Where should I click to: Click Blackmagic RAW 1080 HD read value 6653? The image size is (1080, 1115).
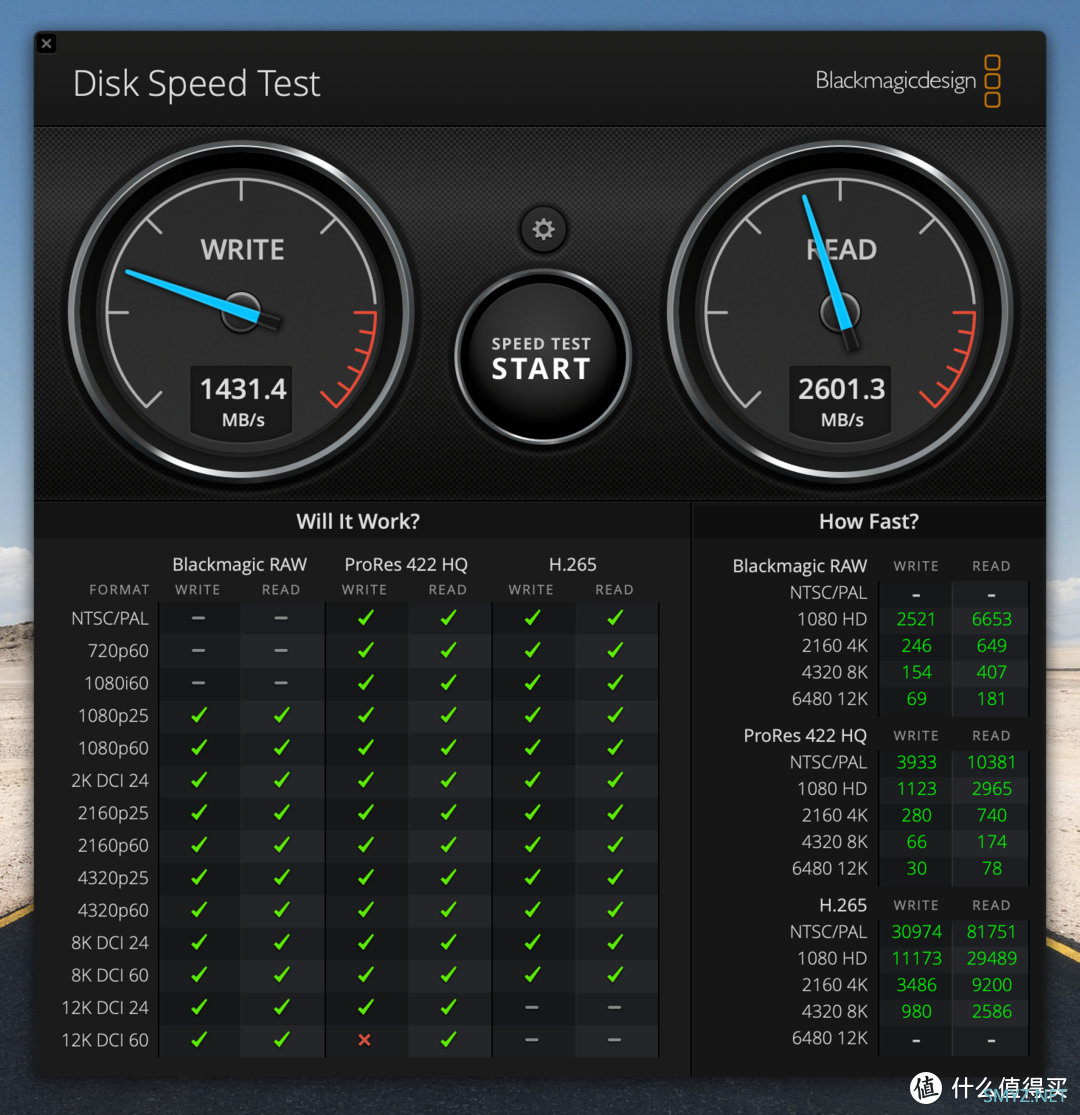991,619
